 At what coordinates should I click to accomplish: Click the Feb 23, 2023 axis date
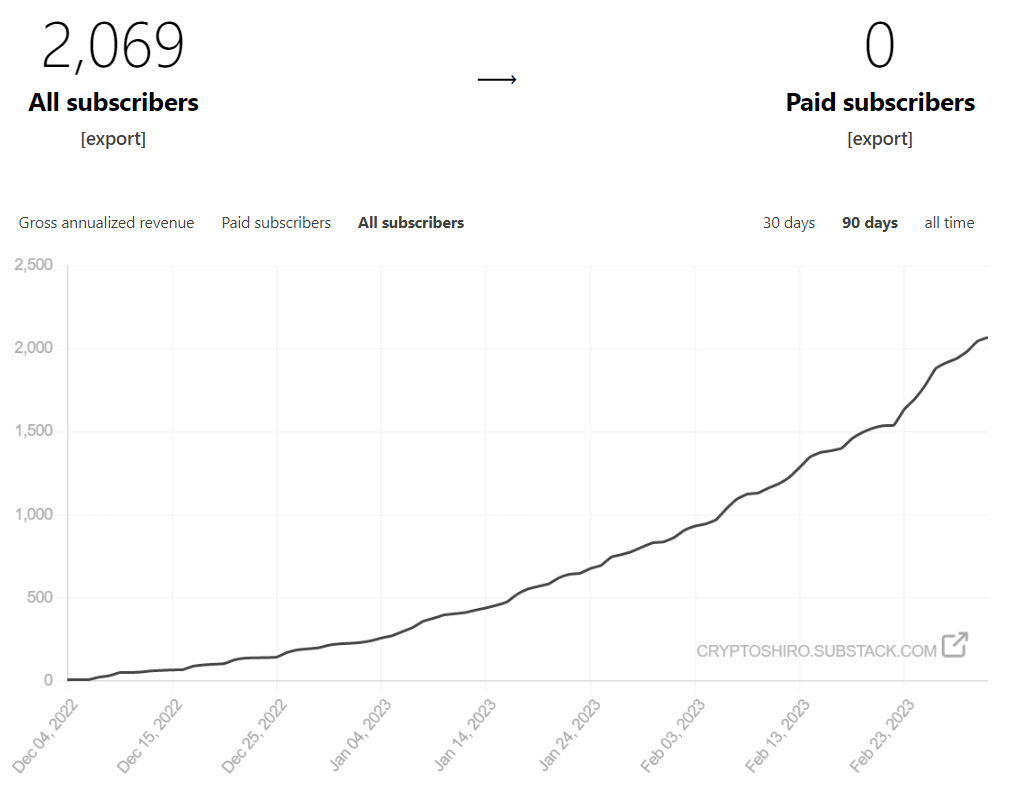pos(882,735)
